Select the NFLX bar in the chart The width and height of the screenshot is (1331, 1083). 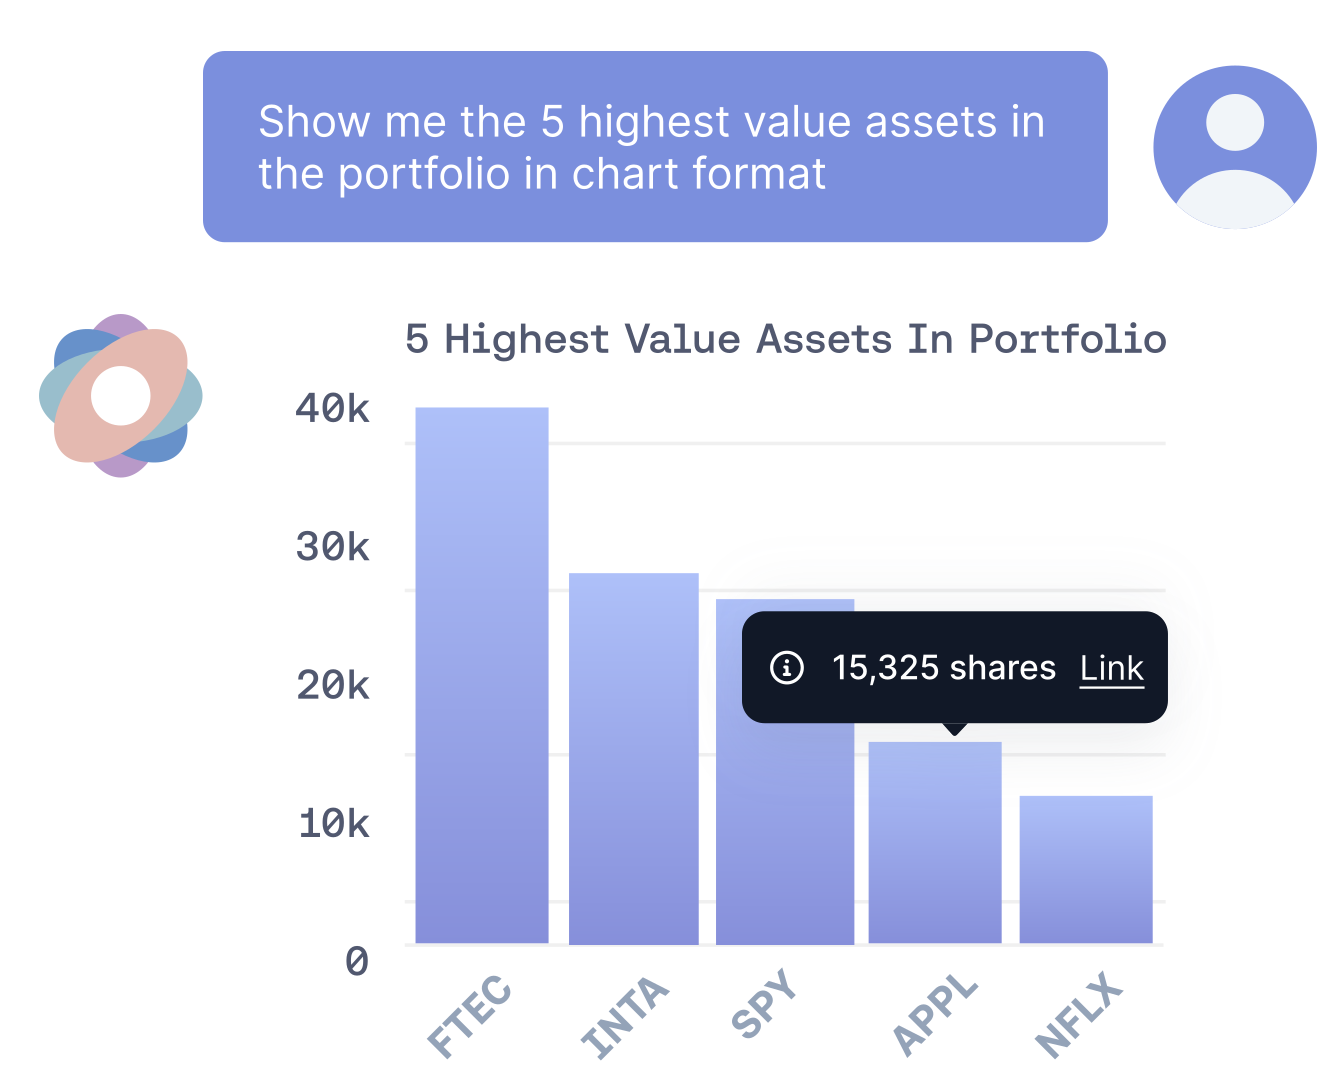(x=1085, y=869)
